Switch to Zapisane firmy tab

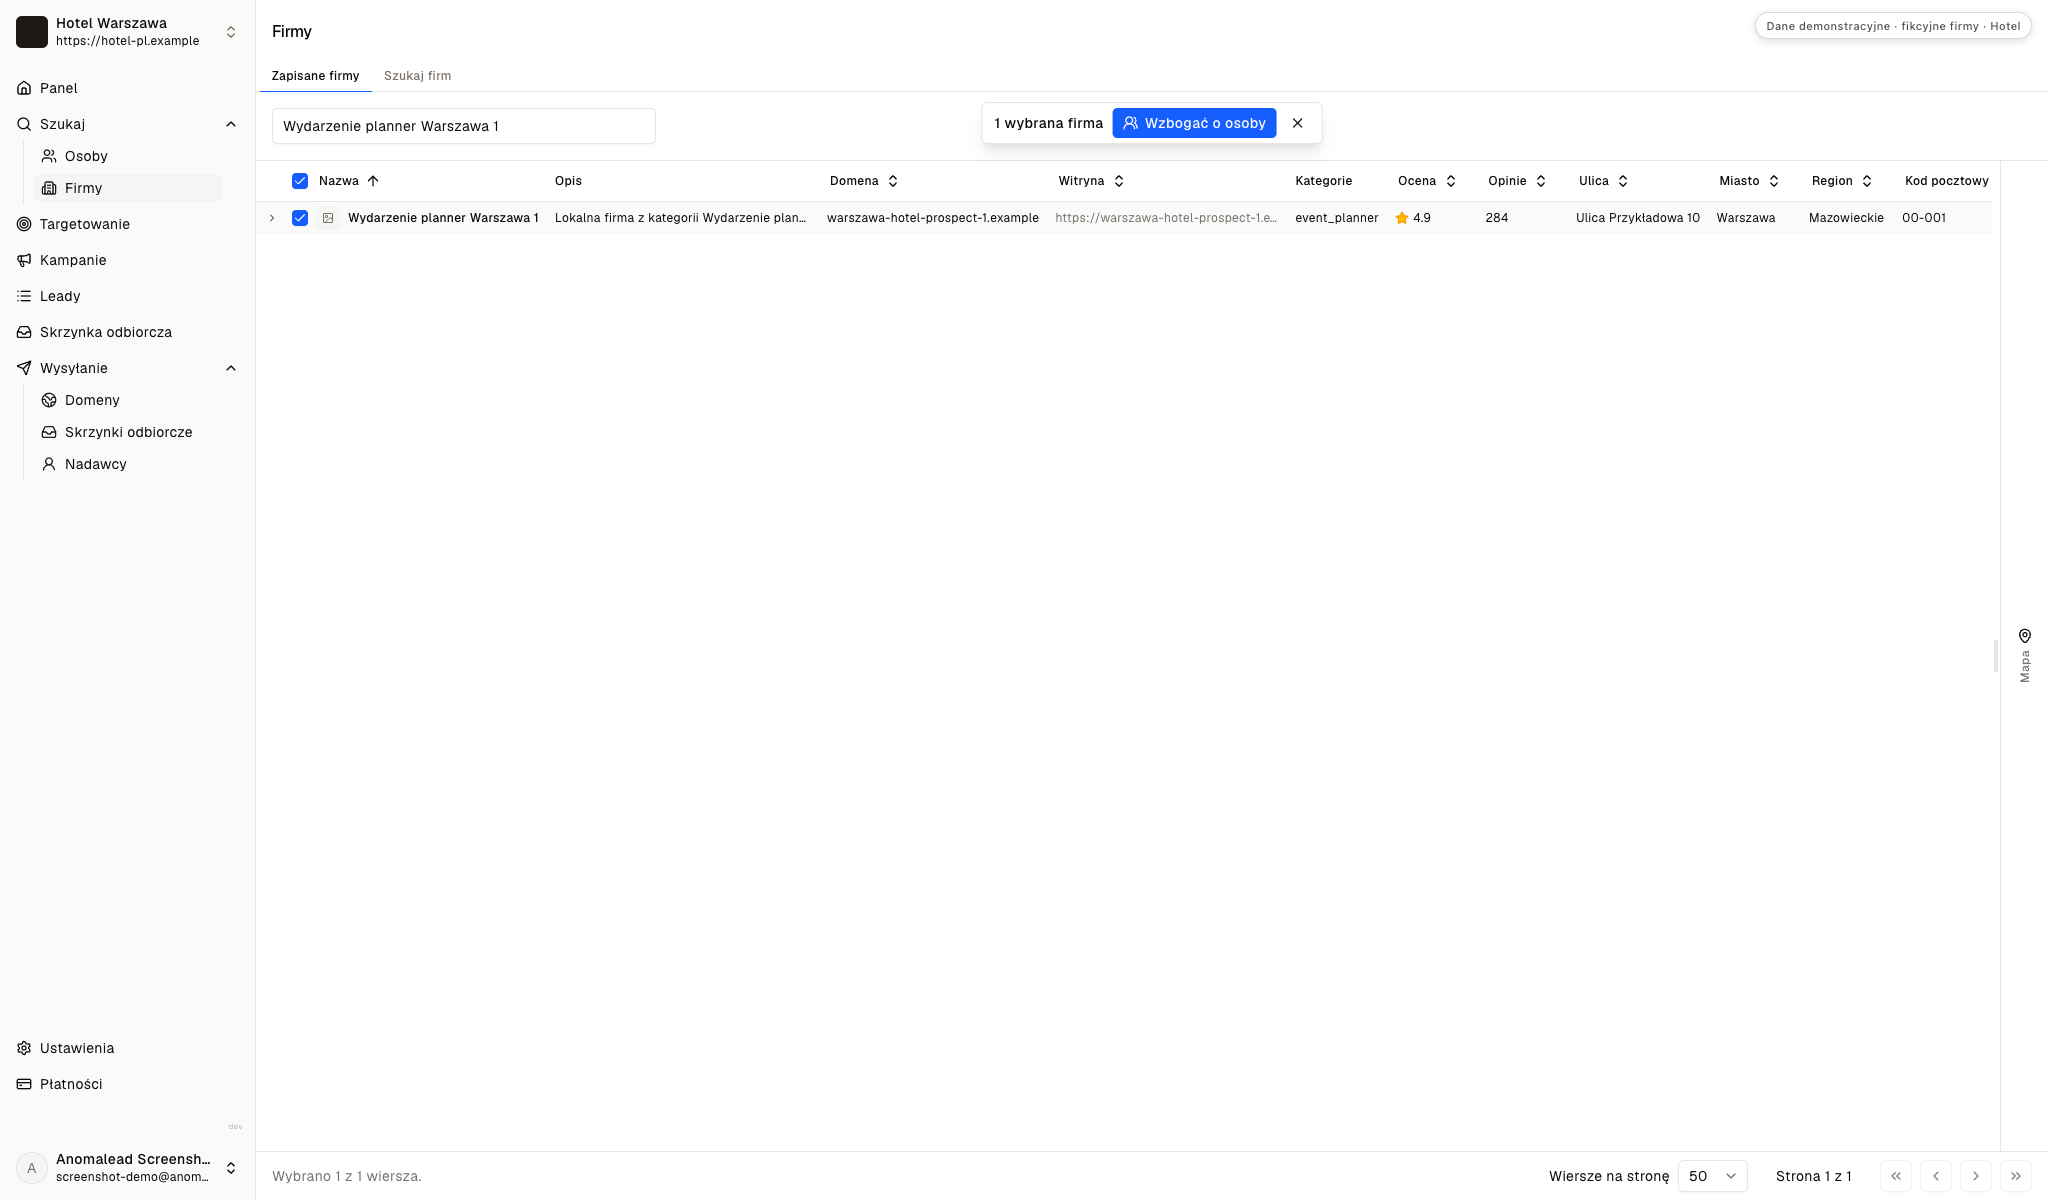coord(315,76)
